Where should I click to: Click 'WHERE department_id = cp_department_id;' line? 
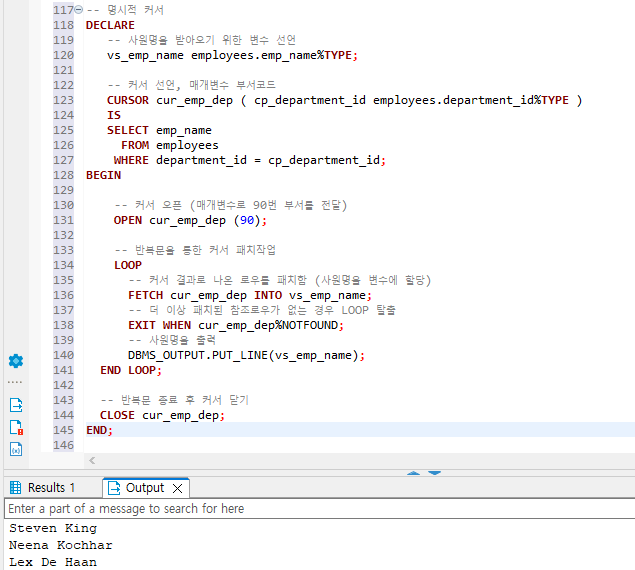[249, 160]
